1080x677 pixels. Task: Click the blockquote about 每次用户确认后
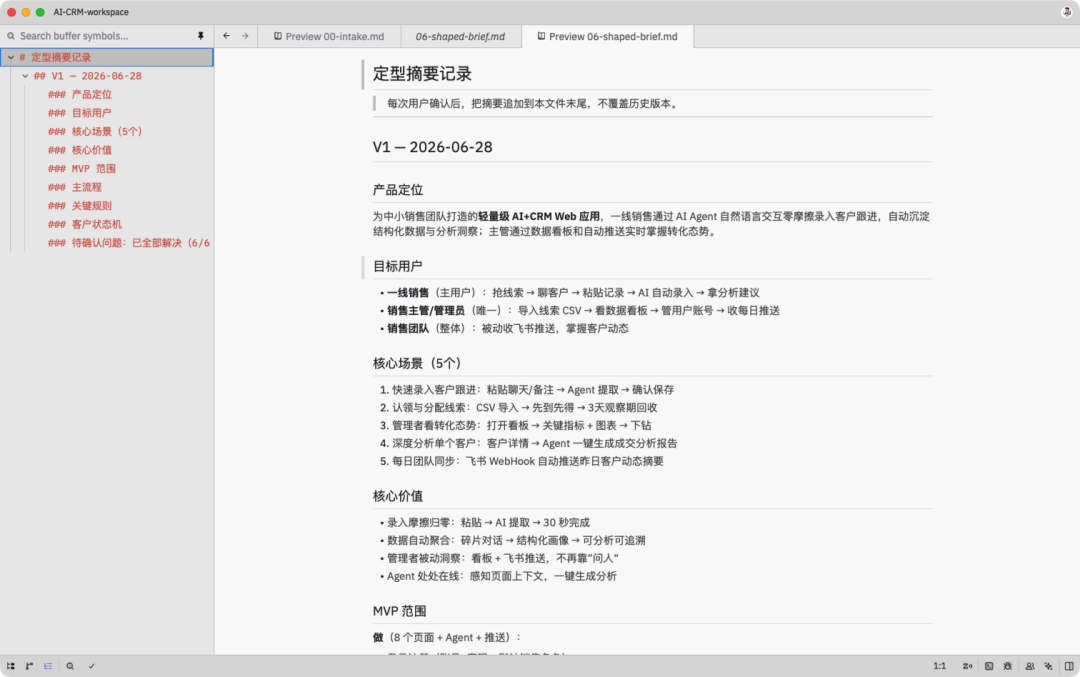point(533,104)
